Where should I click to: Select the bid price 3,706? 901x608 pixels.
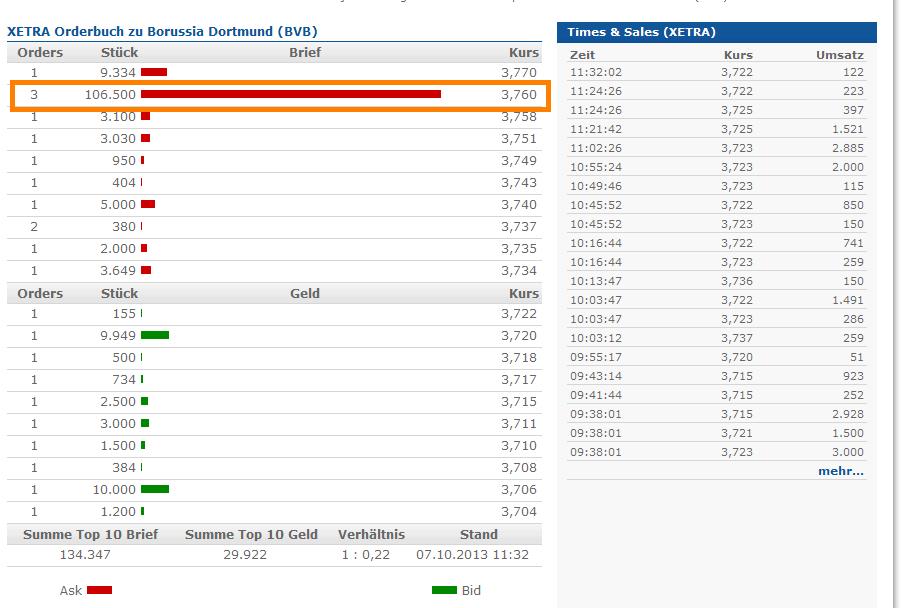pos(519,489)
